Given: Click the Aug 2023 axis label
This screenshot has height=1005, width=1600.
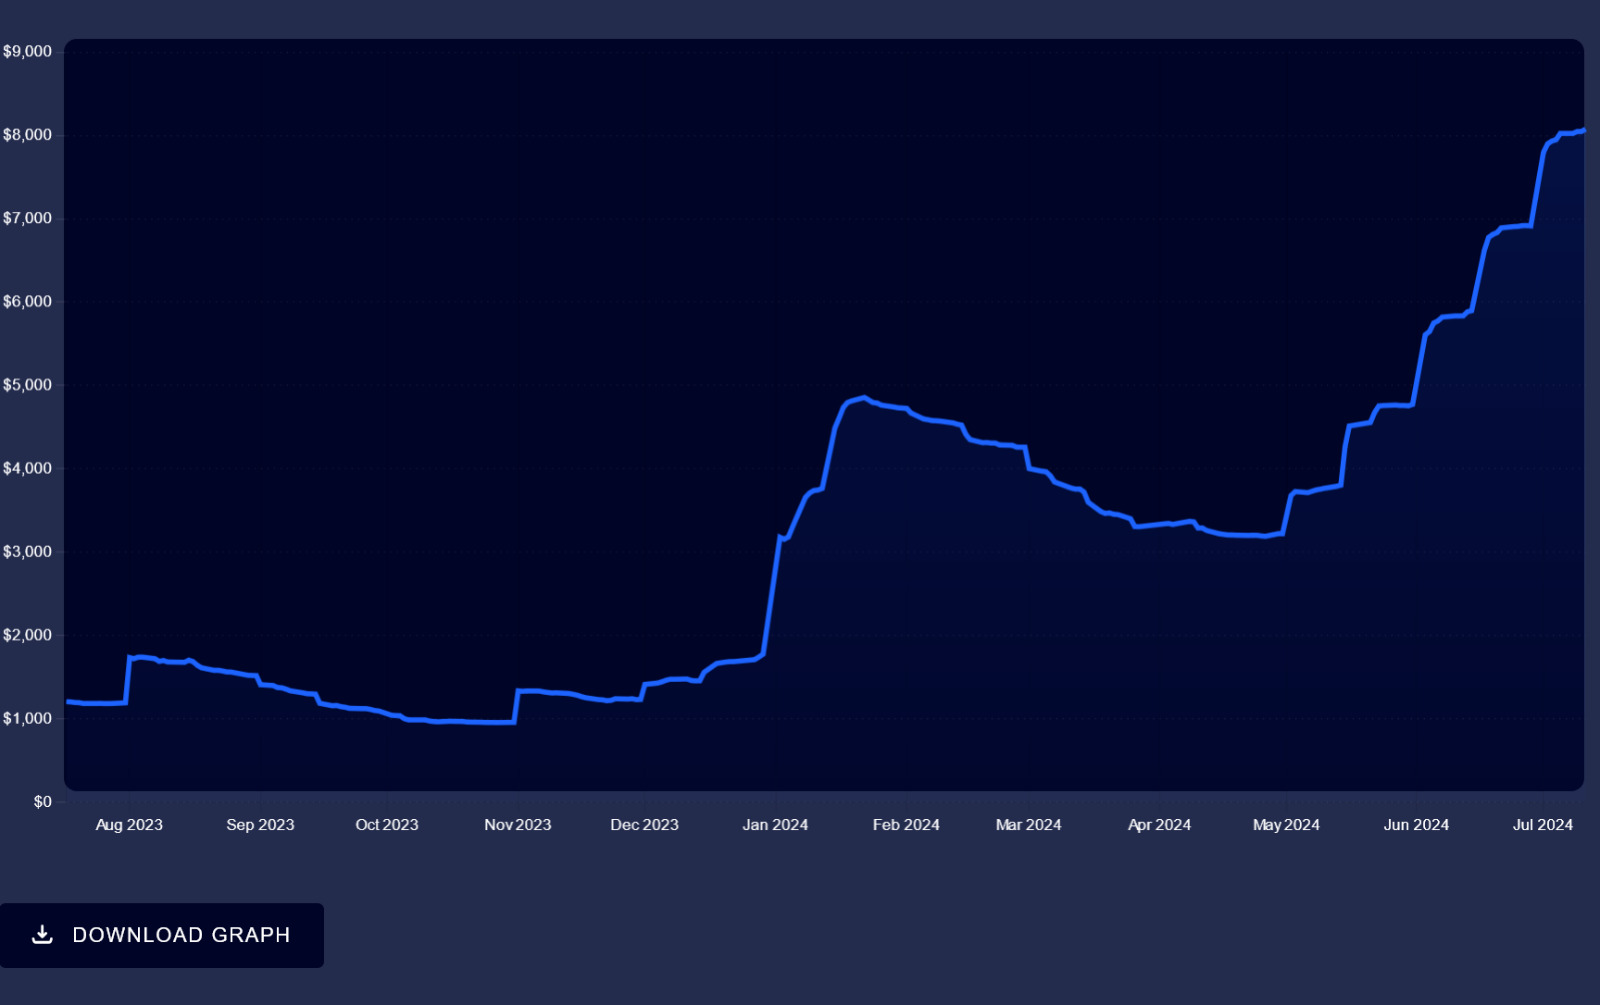Looking at the screenshot, I should click(129, 825).
